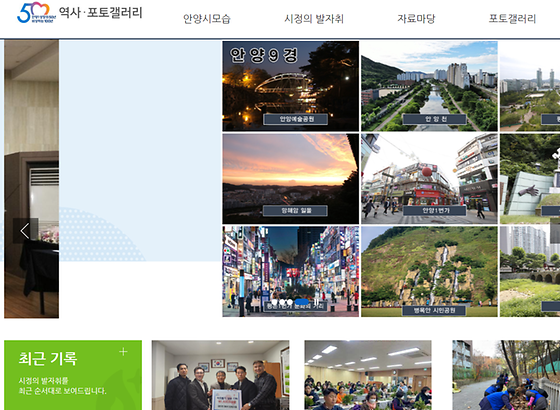The width and height of the screenshot is (560, 410).
Task: Click the 안양천 label button
Action: click(x=435, y=119)
